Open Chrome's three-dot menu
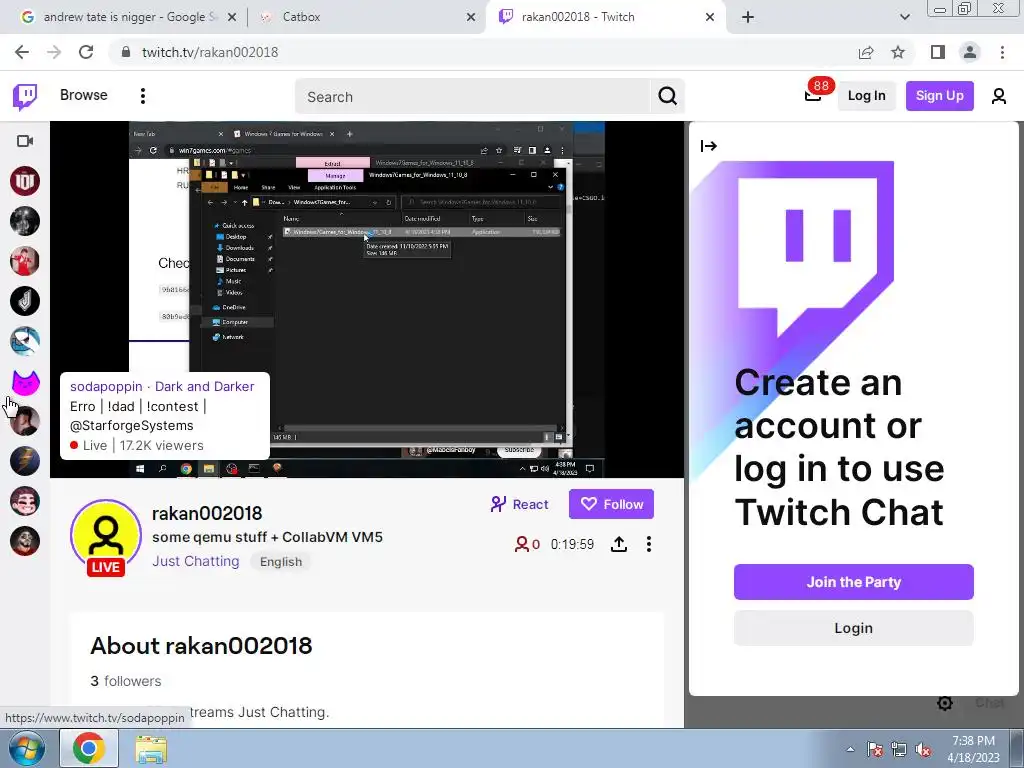This screenshot has height=768, width=1024. [1002, 52]
